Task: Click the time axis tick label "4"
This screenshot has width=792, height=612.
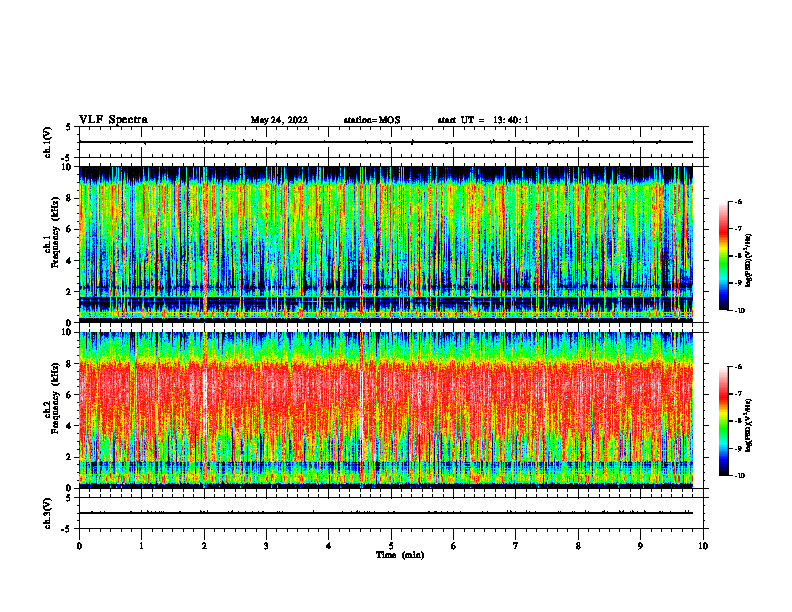Action: pos(329,546)
